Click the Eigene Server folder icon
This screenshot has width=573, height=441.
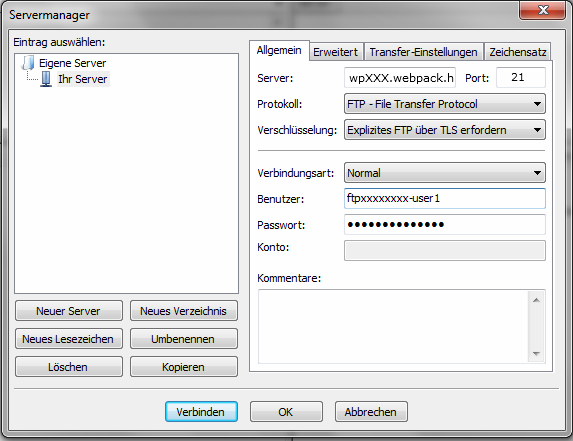pos(28,63)
